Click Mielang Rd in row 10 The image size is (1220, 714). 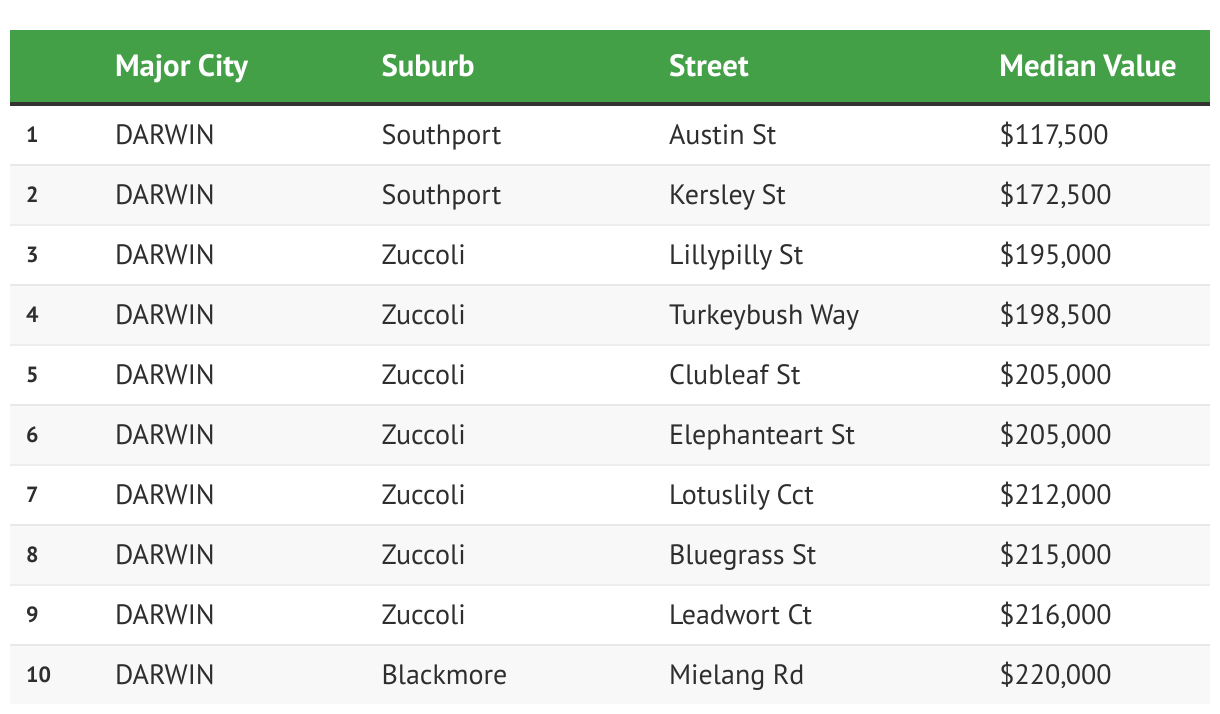pos(735,675)
